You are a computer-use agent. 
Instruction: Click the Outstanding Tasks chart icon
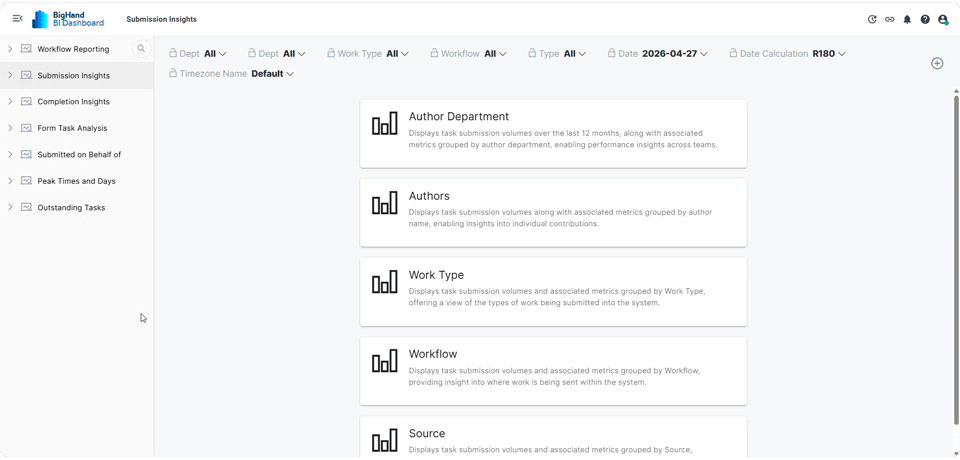click(x=26, y=207)
